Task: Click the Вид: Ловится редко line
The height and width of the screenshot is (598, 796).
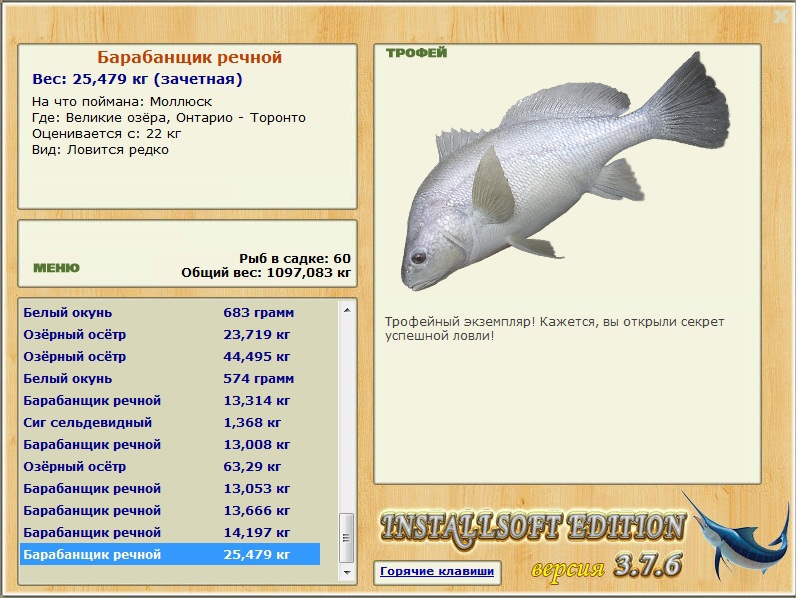Action: point(100,150)
